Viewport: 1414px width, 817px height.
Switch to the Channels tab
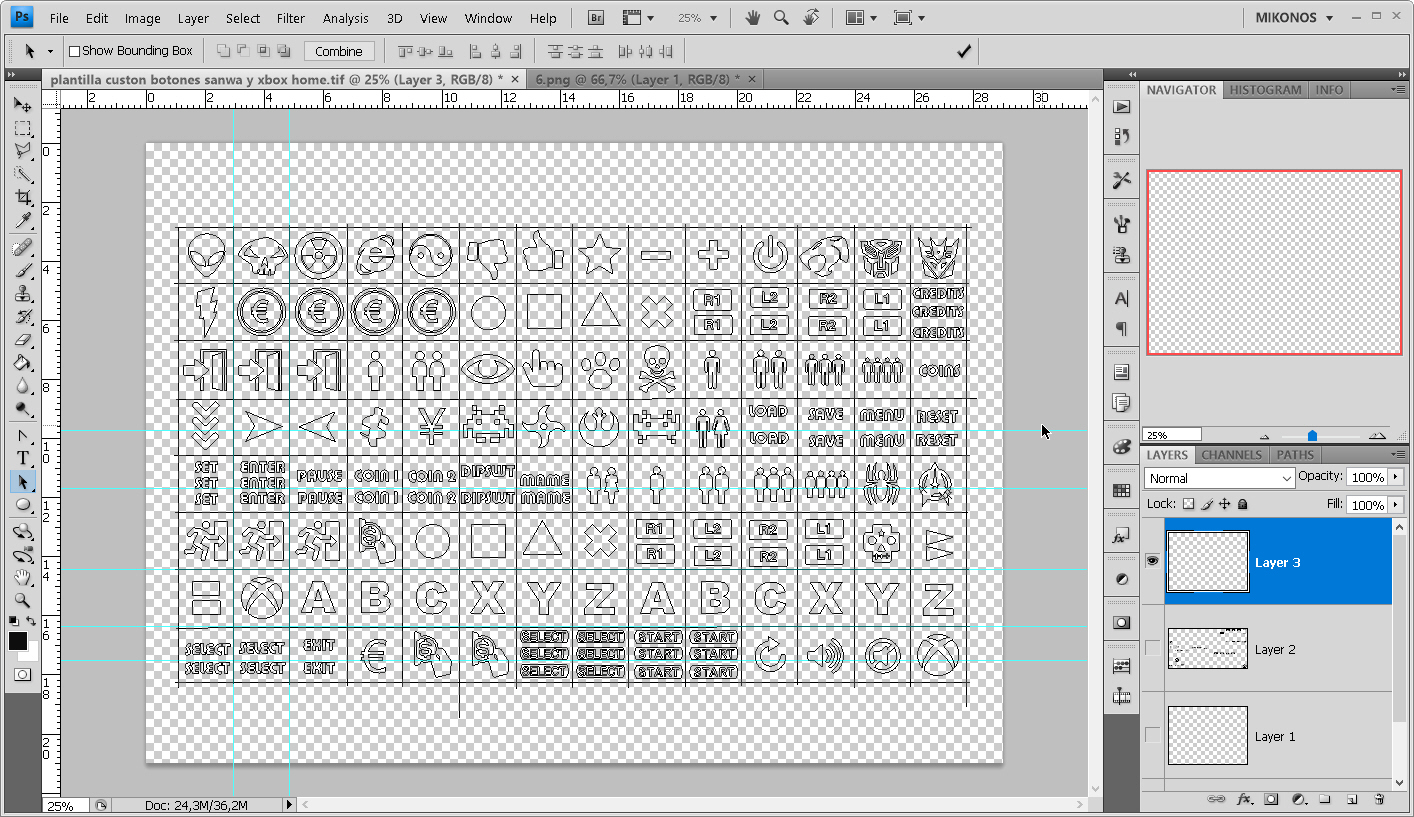tap(1231, 455)
